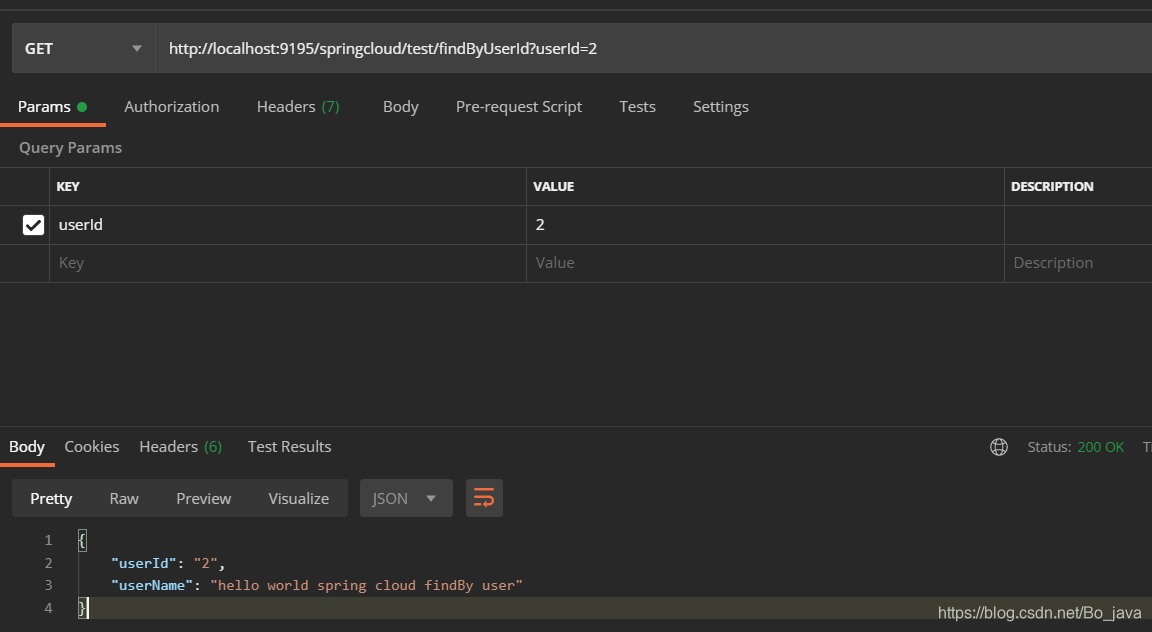
Task: Click the userId row description cell
Action: point(1078,225)
